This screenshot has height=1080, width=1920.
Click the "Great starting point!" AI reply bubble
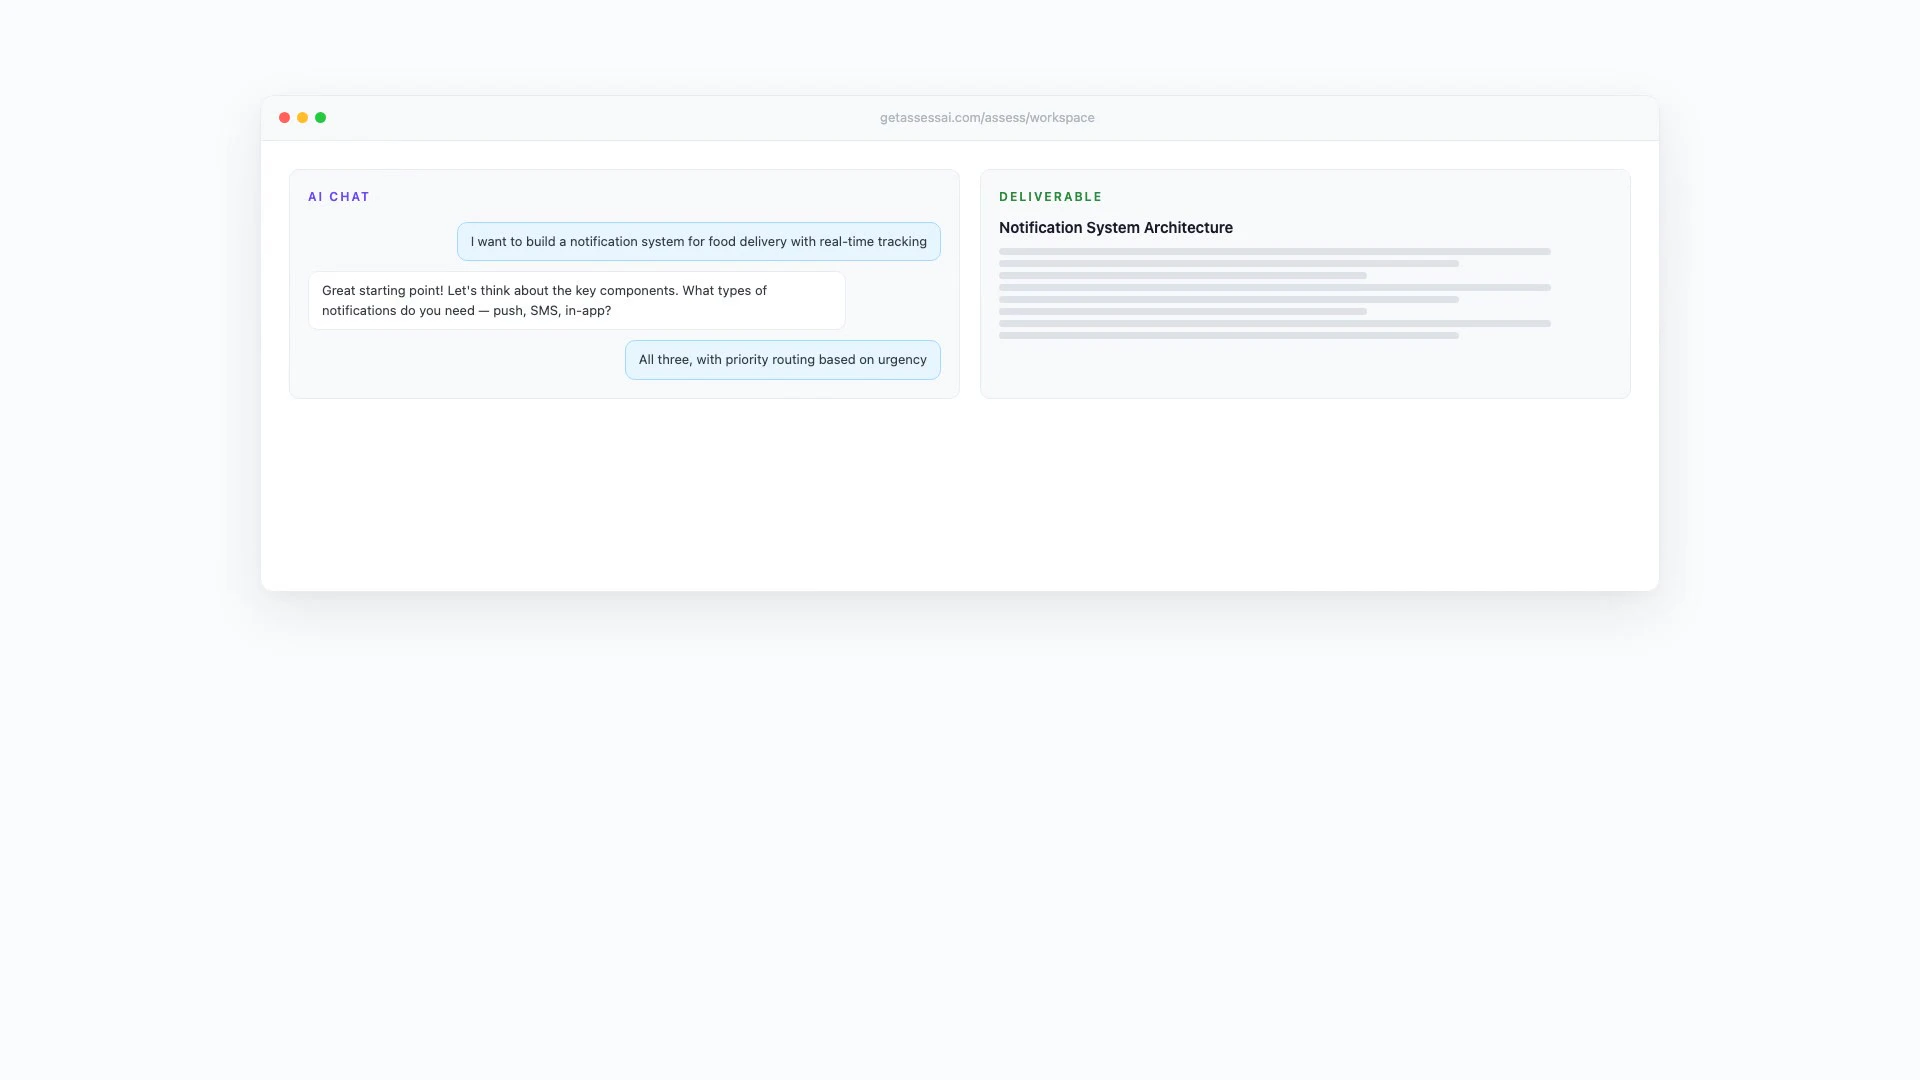[x=576, y=300]
